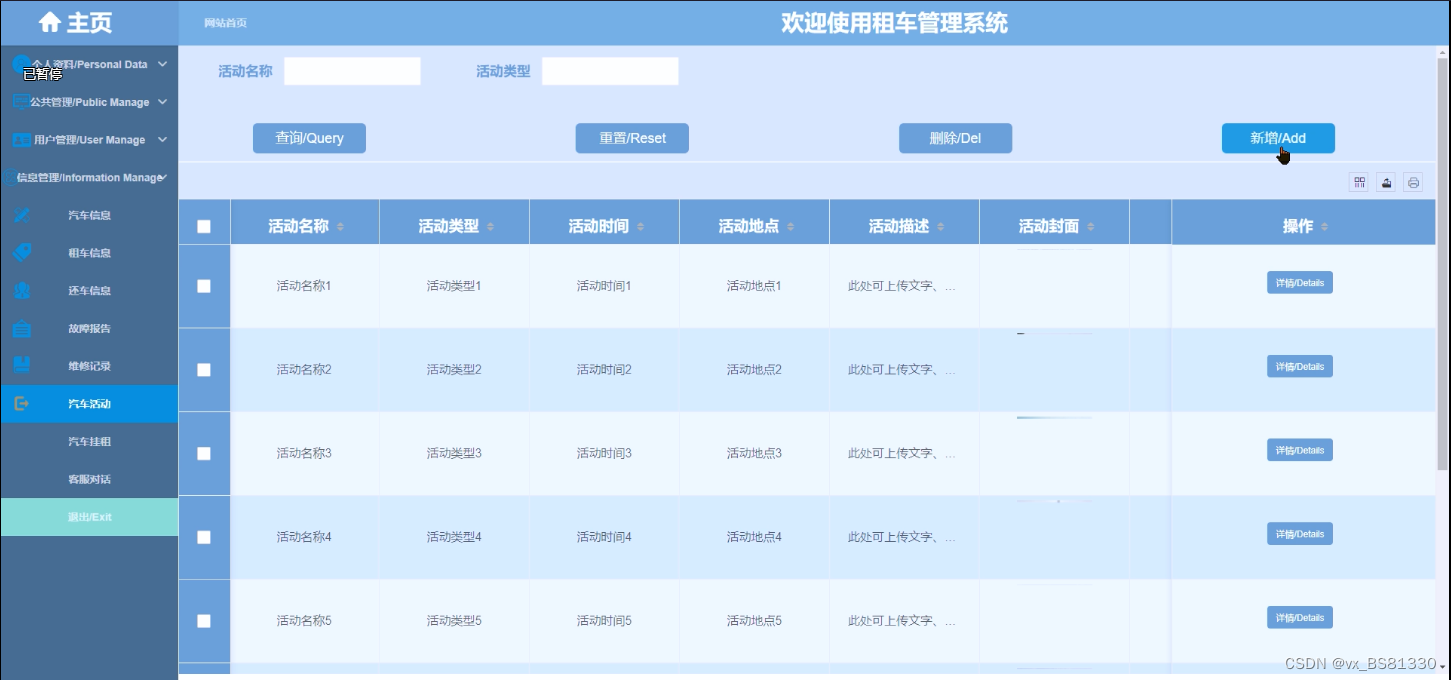Click the export icon above the table
1451x680 pixels.
coord(1386,182)
